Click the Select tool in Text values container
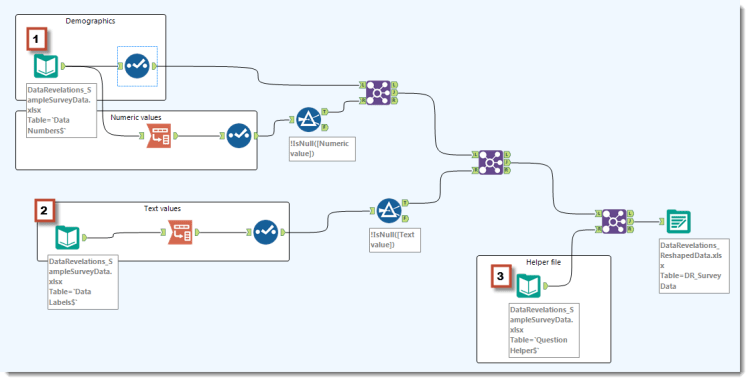This screenshot has width=750, height=382. (266, 232)
